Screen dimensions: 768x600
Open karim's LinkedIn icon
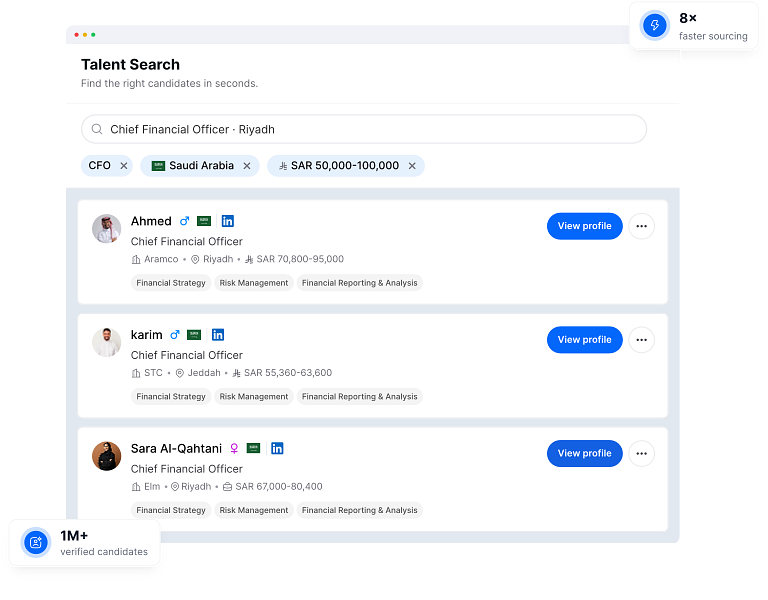tap(217, 335)
